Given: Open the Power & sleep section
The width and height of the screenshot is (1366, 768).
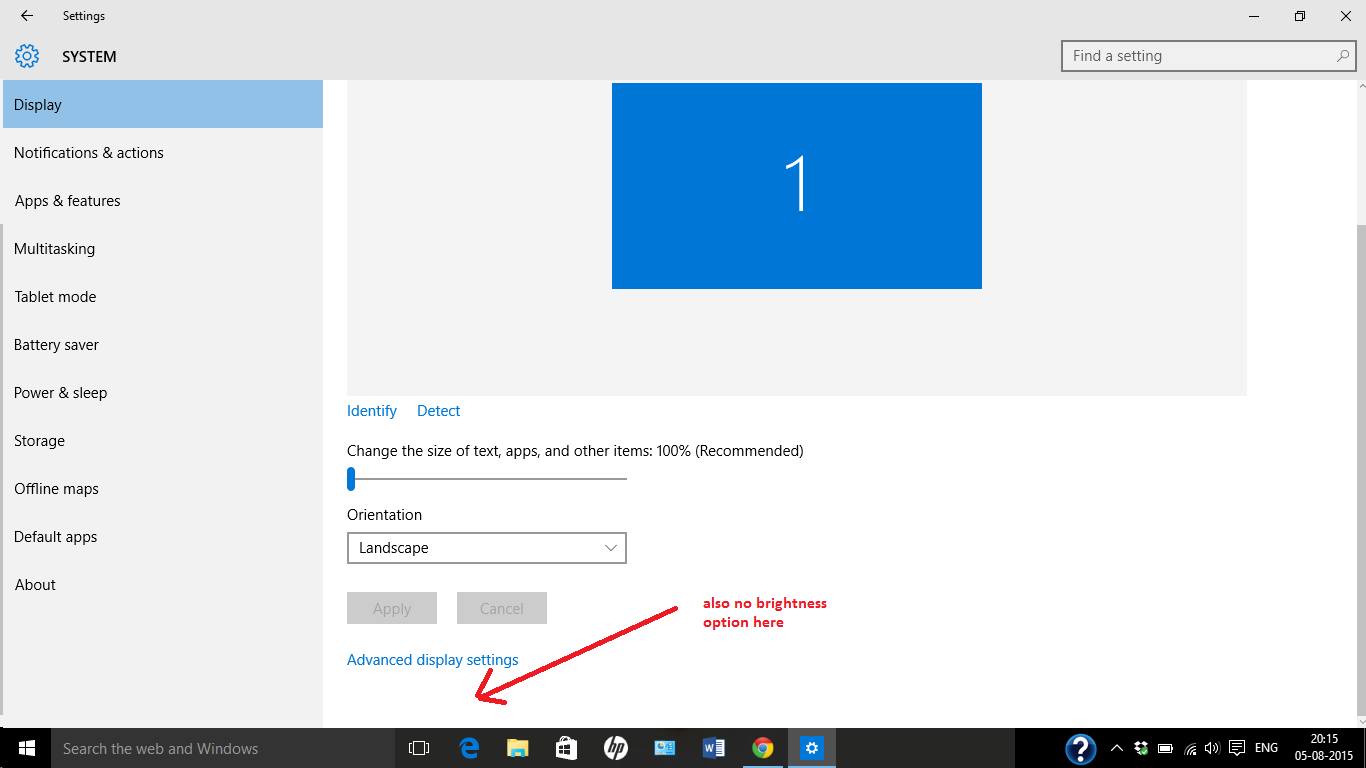Looking at the screenshot, I should [x=61, y=393].
